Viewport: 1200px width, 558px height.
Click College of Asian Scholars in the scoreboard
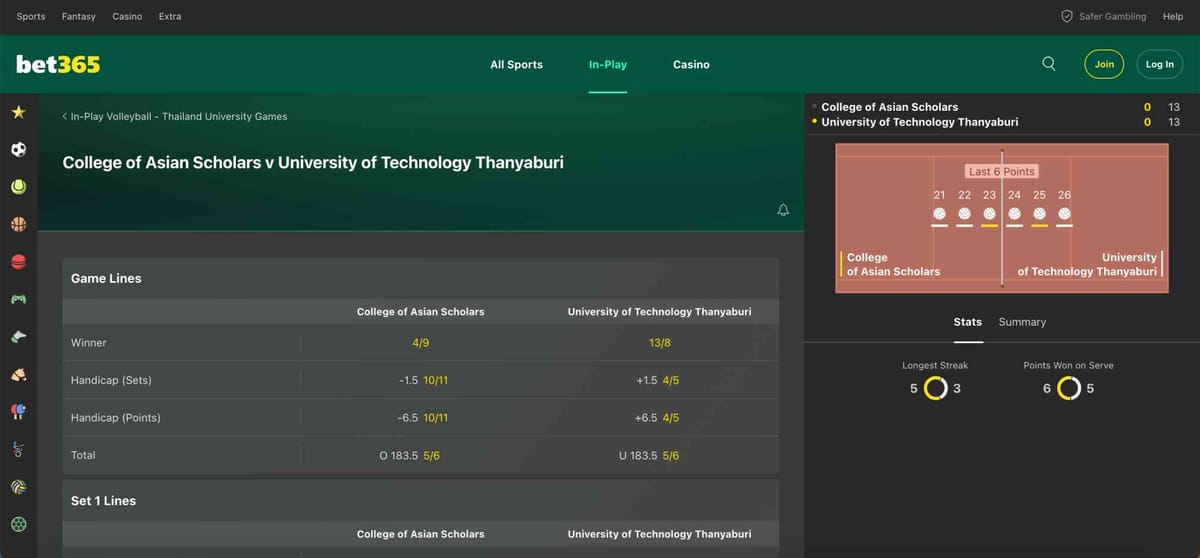(890, 107)
